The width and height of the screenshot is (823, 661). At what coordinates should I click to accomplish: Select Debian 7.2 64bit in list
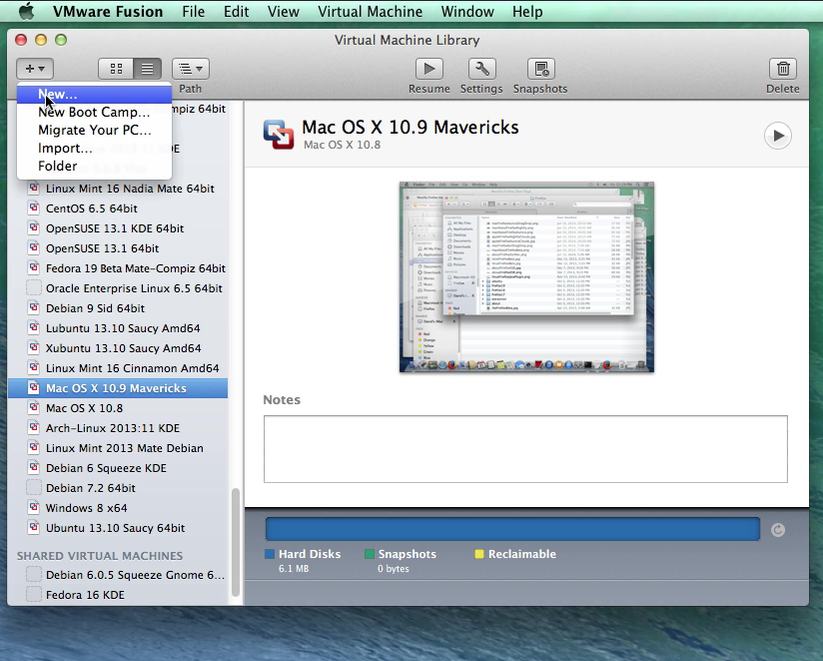click(118, 488)
